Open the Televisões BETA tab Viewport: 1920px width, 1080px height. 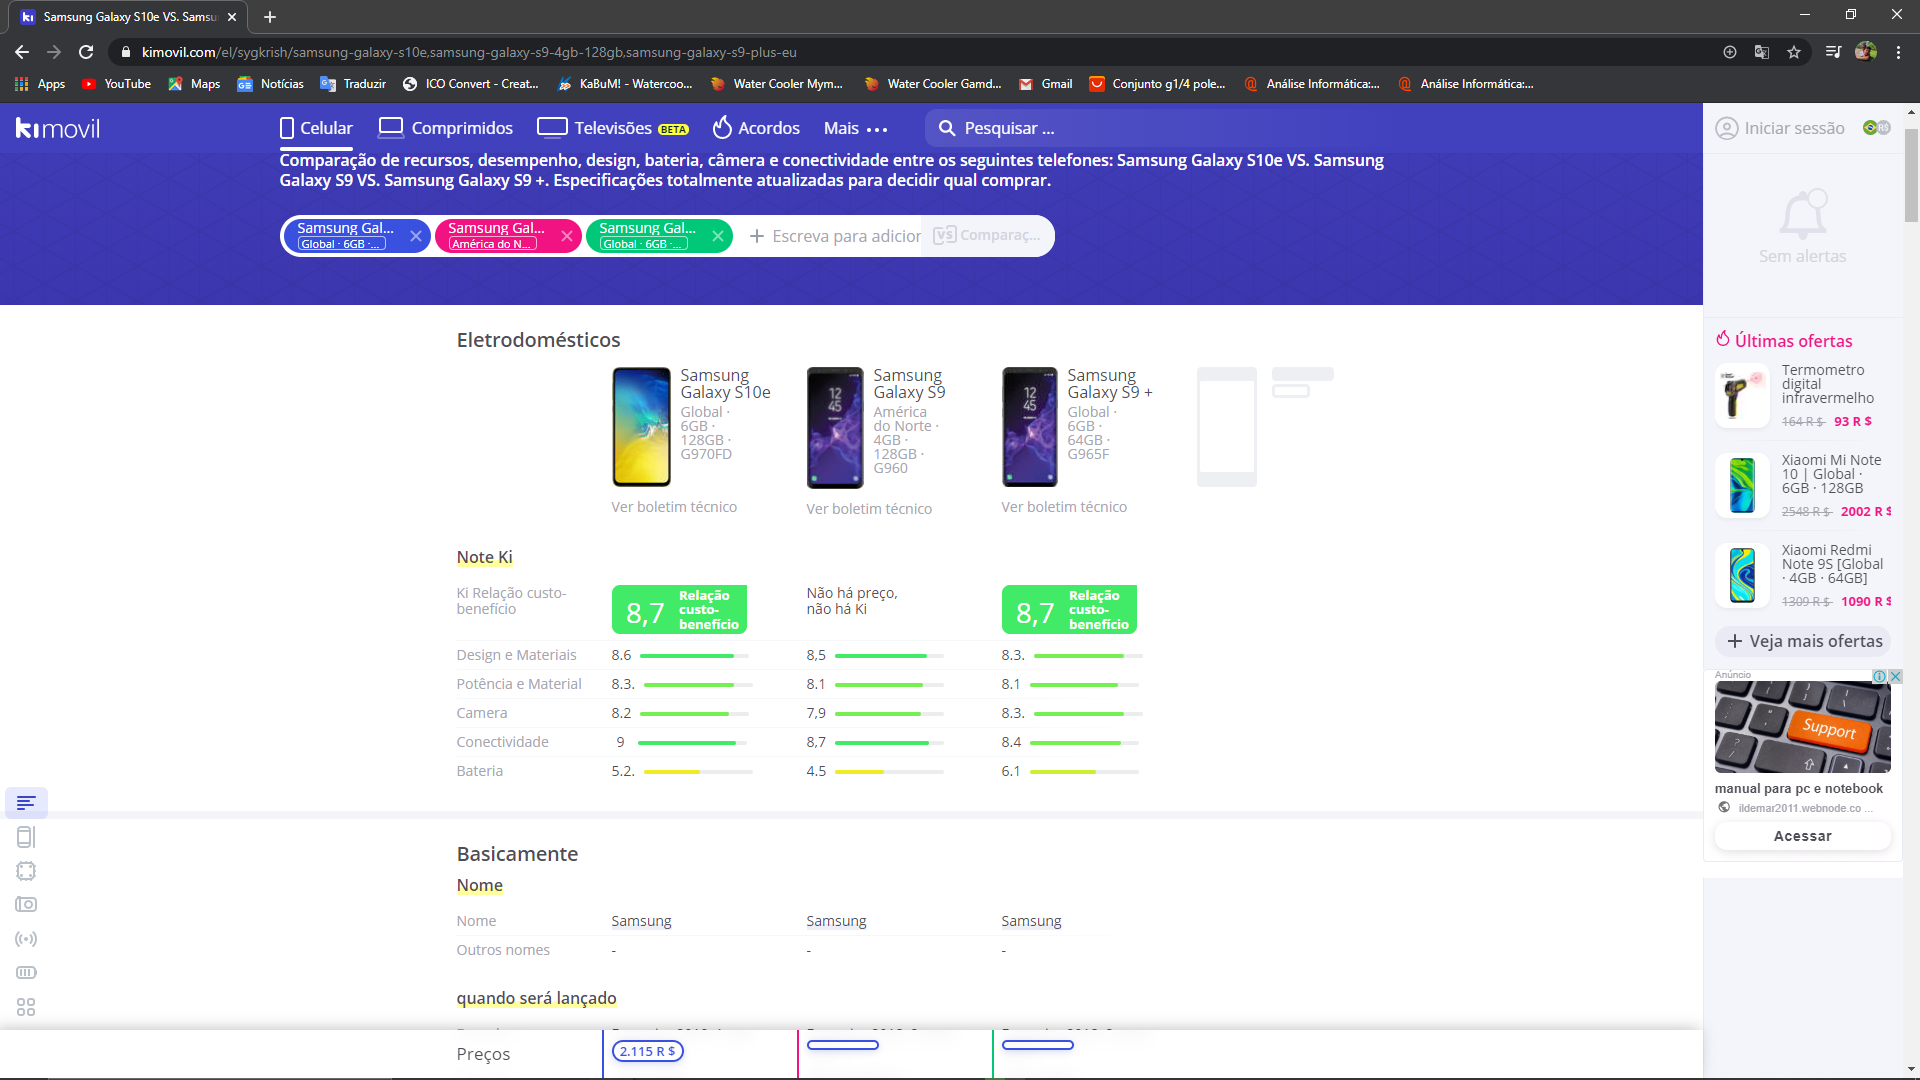[613, 128]
